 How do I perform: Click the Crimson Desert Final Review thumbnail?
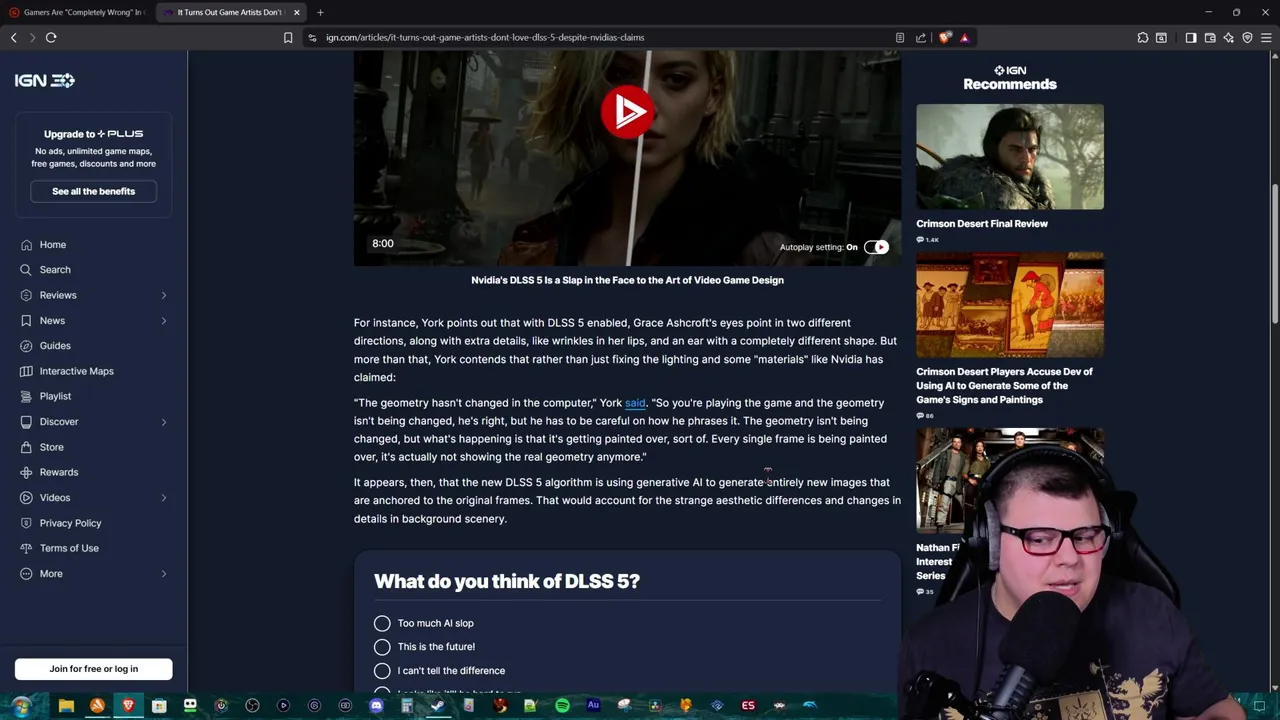(x=1010, y=157)
